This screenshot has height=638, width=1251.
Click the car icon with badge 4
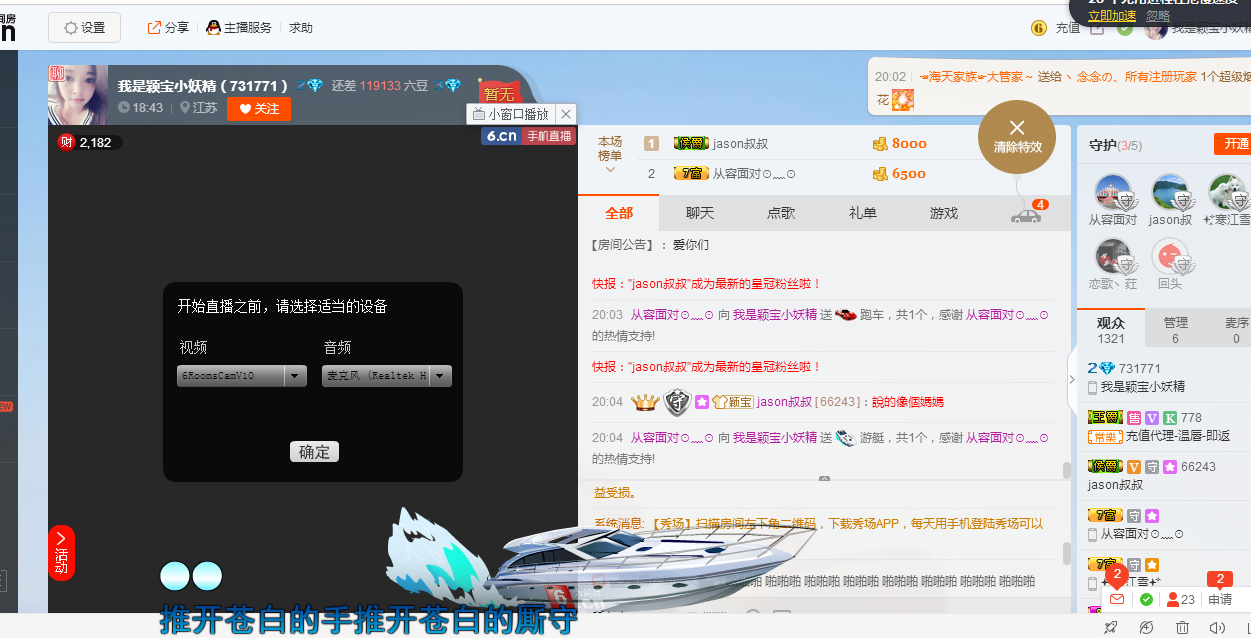(1026, 214)
